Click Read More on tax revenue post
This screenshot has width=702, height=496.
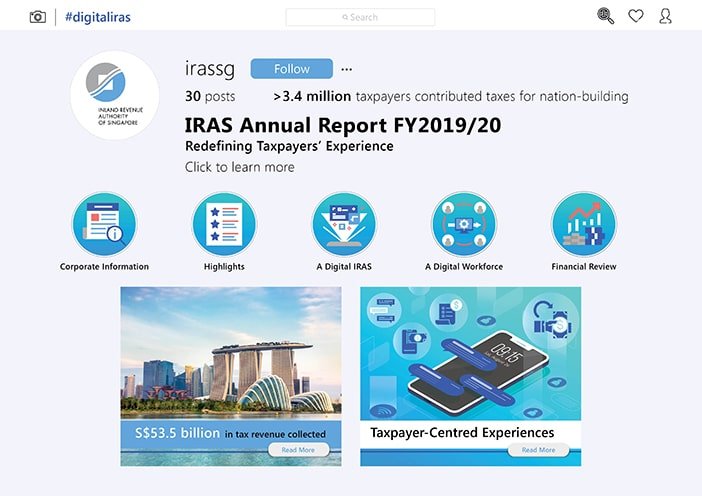(298, 450)
